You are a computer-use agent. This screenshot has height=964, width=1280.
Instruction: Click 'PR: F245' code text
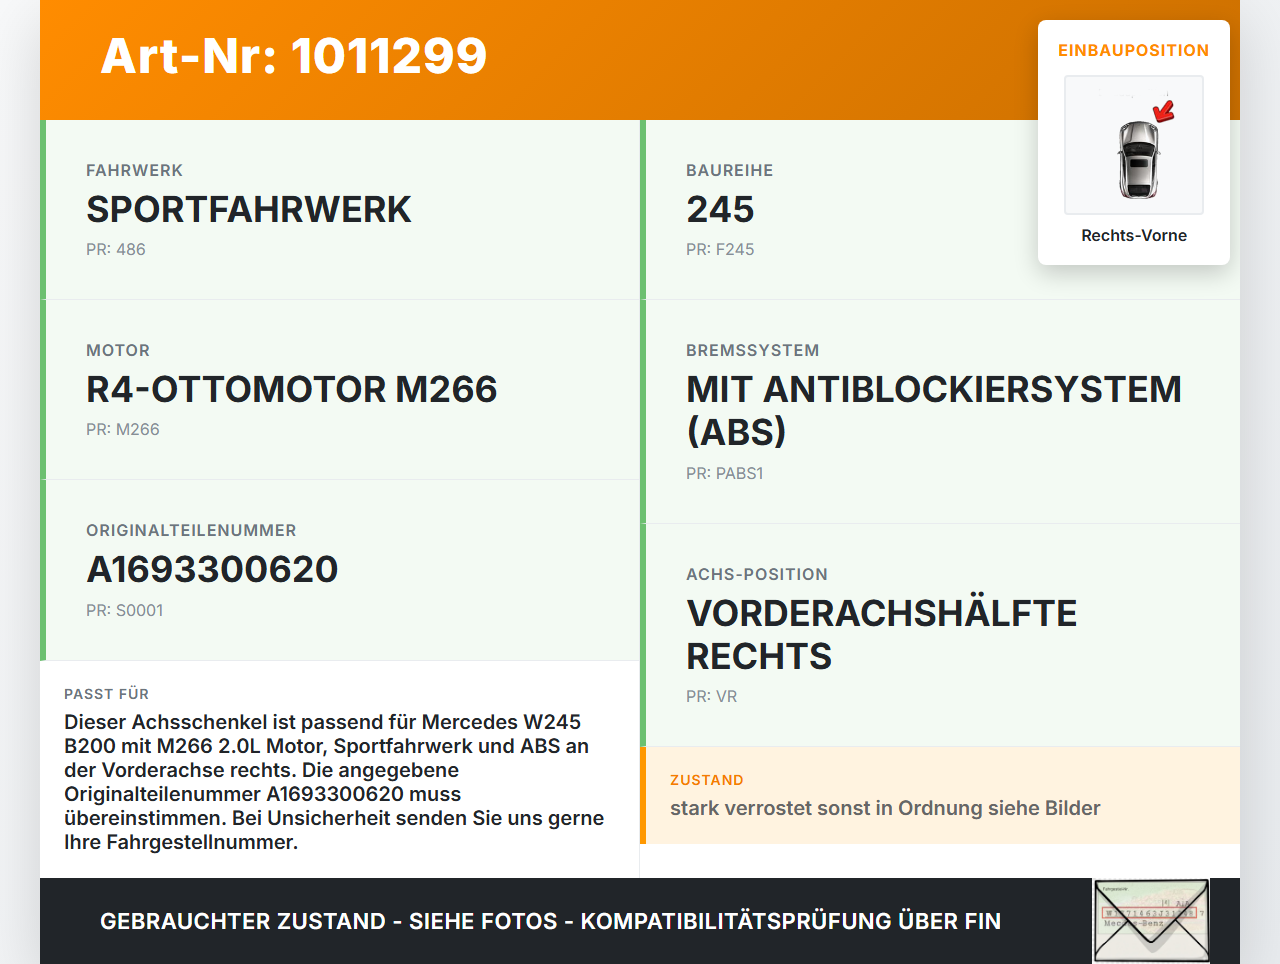pyautogui.click(x=720, y=250)
